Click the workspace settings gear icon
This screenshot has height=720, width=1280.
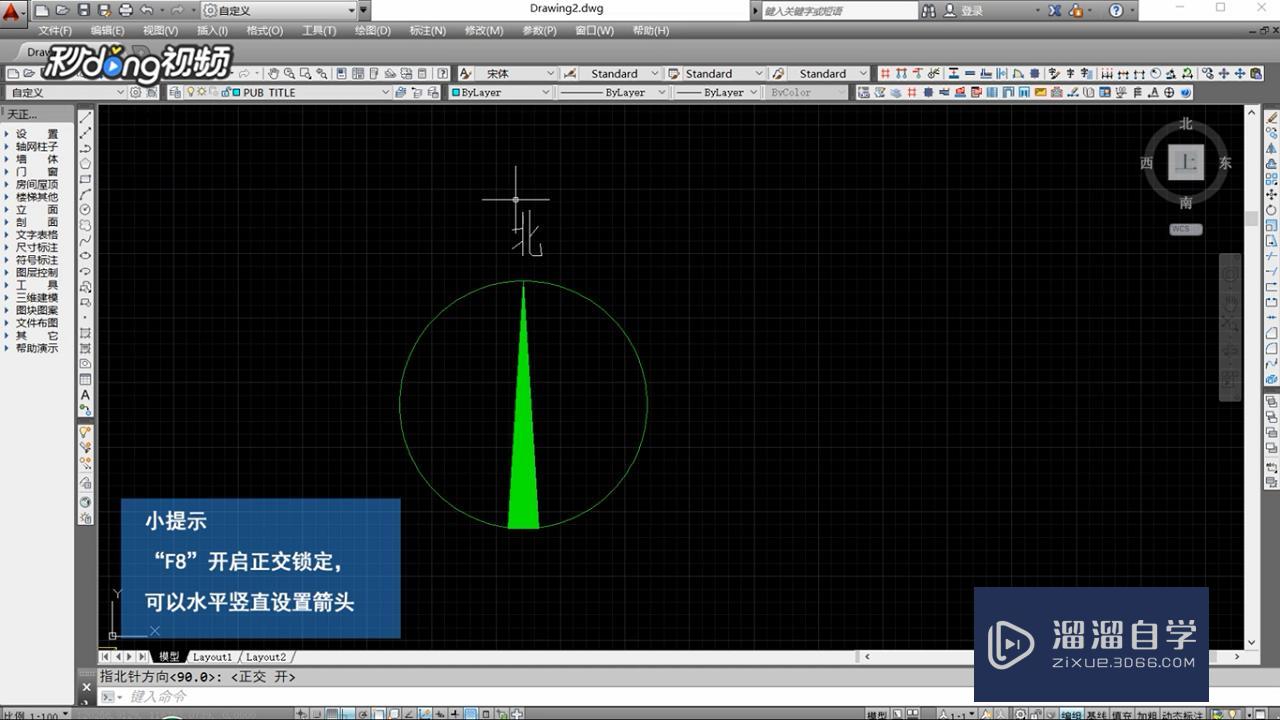[137, 92]
